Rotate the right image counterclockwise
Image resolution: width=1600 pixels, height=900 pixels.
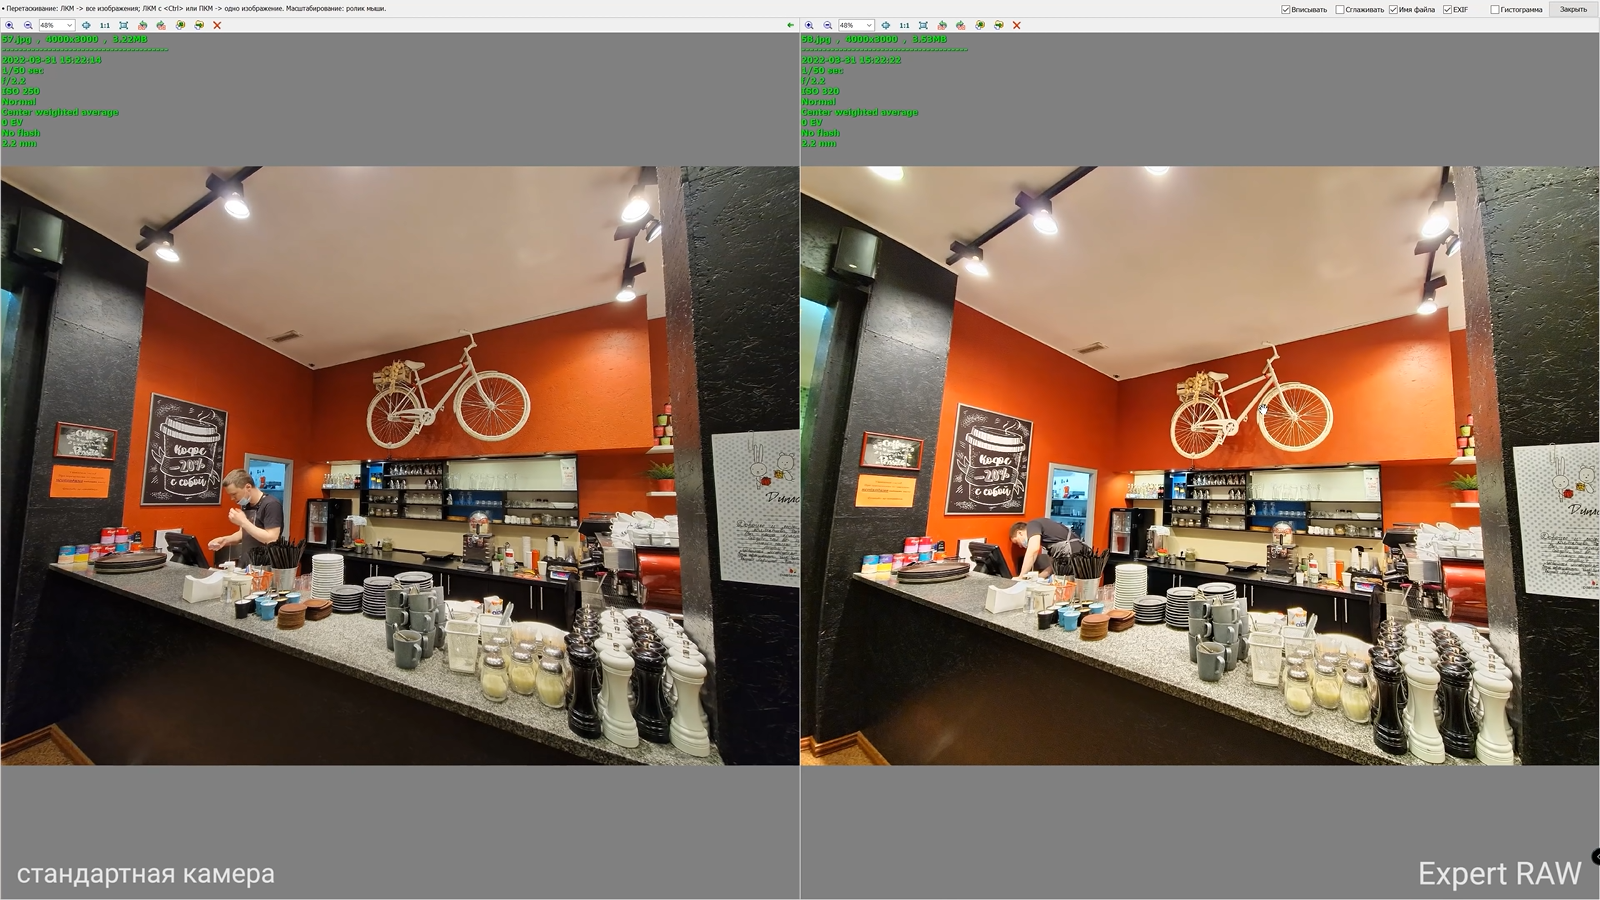[942, 25]
